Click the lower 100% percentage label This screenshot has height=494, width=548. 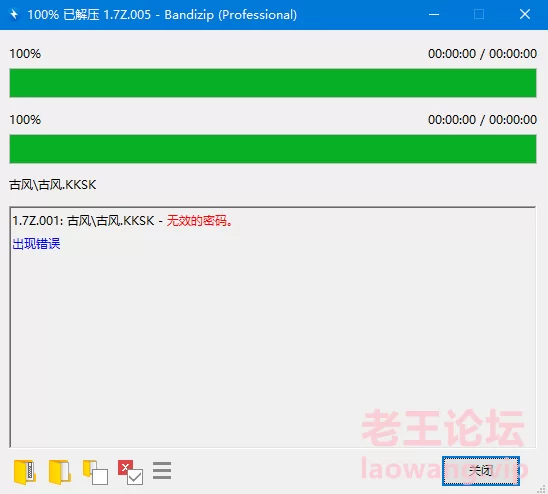[x=25, y=120]
